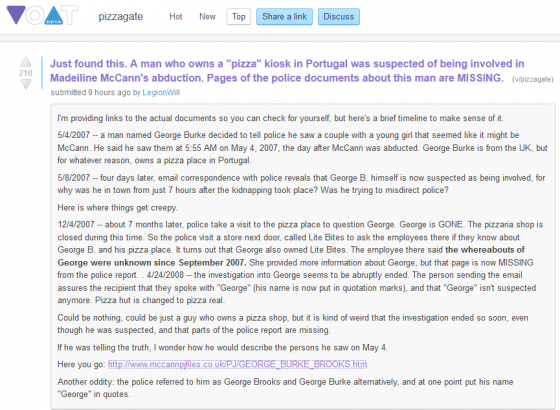
Task: Open the LegionWill user profile
Action: pos(161,92)
